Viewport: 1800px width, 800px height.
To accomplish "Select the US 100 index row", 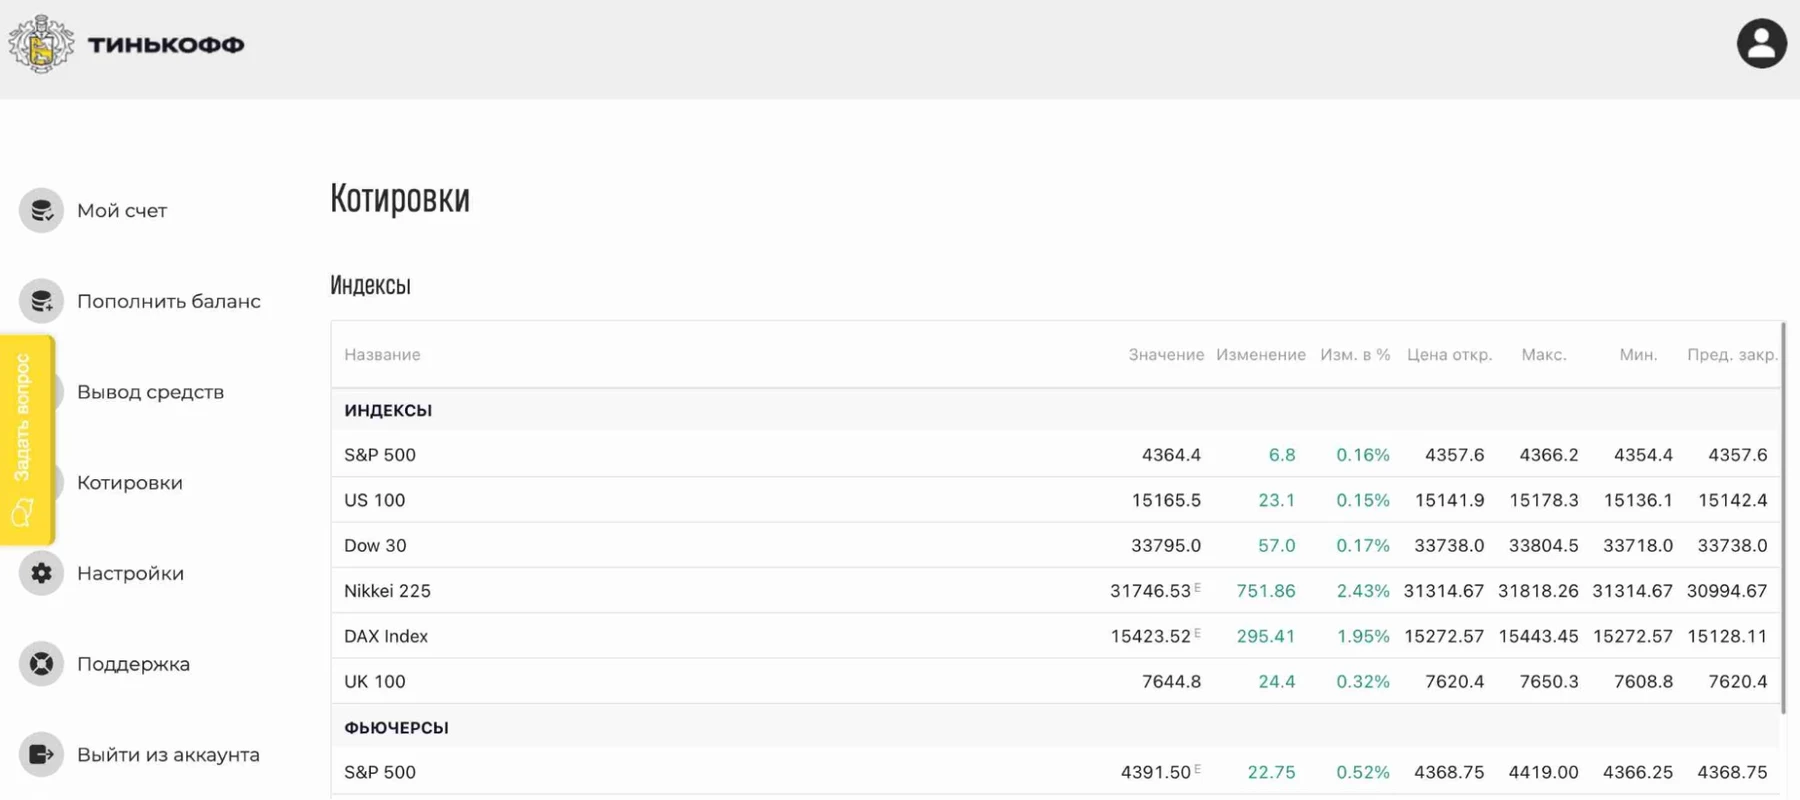I will tap(1056, 500).
